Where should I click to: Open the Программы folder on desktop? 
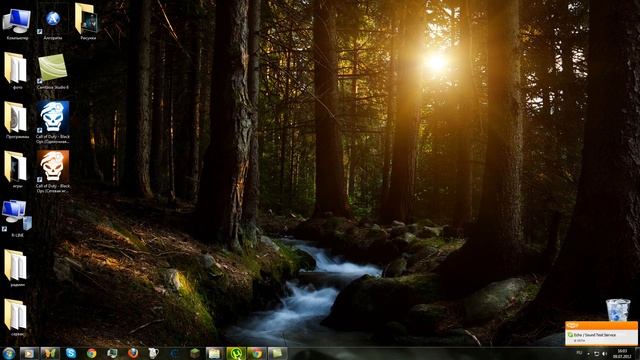17,120
